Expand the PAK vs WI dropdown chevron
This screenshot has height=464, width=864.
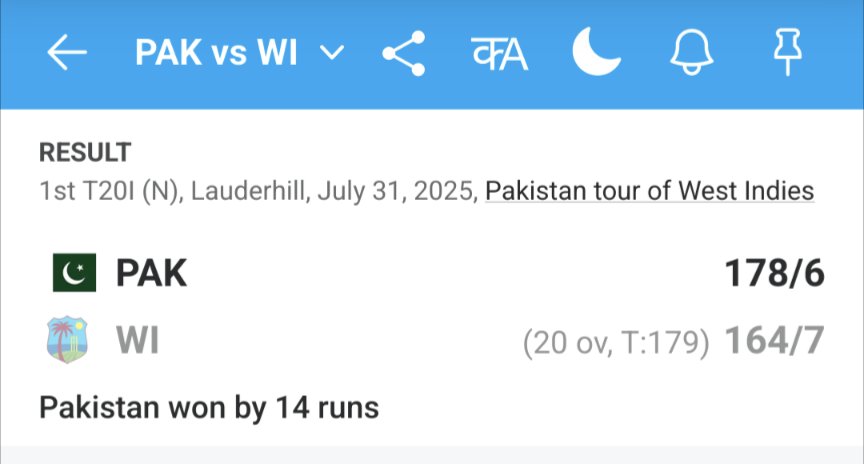pos(332,53)
